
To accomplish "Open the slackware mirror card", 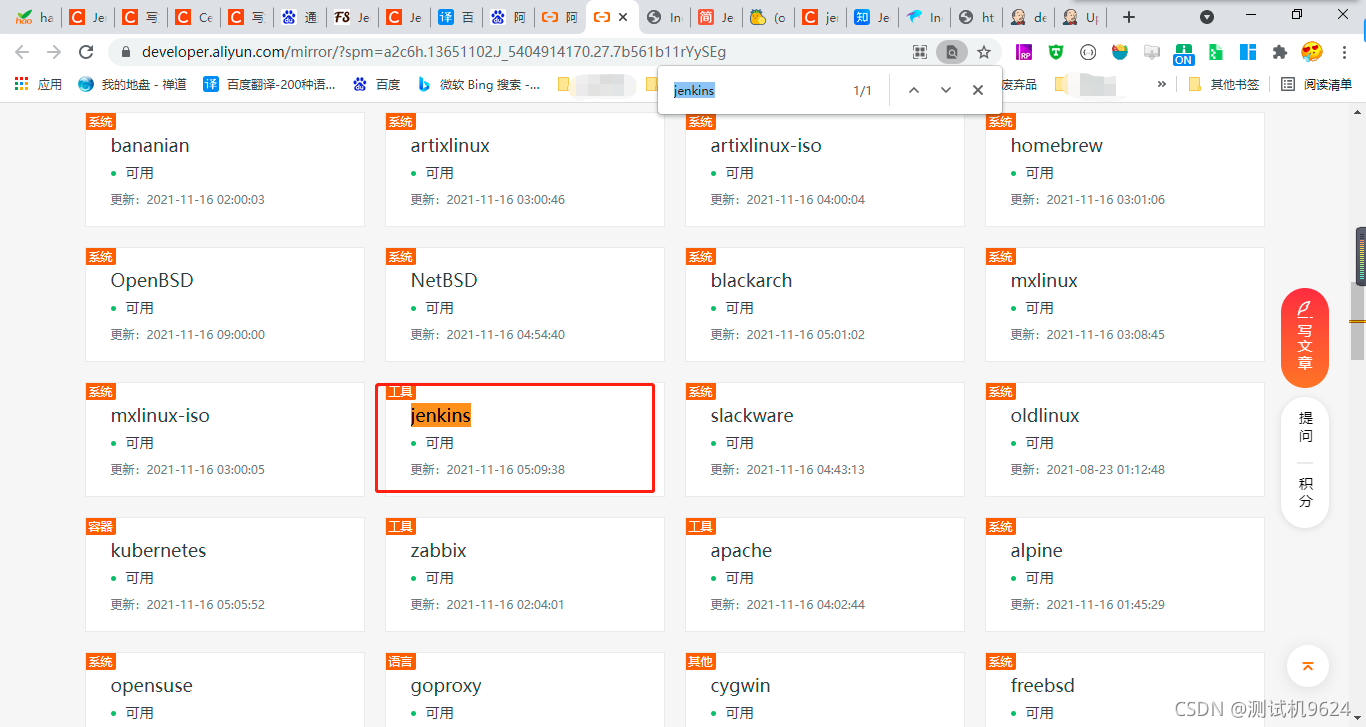I will click(x=825, y=439).
